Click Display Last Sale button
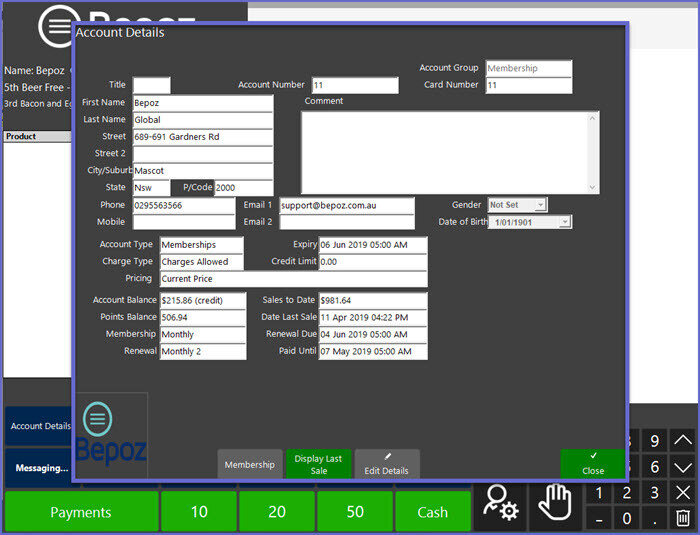Viewport: 700px width, 535px height. pyautogui.click(x=319, y=464)
